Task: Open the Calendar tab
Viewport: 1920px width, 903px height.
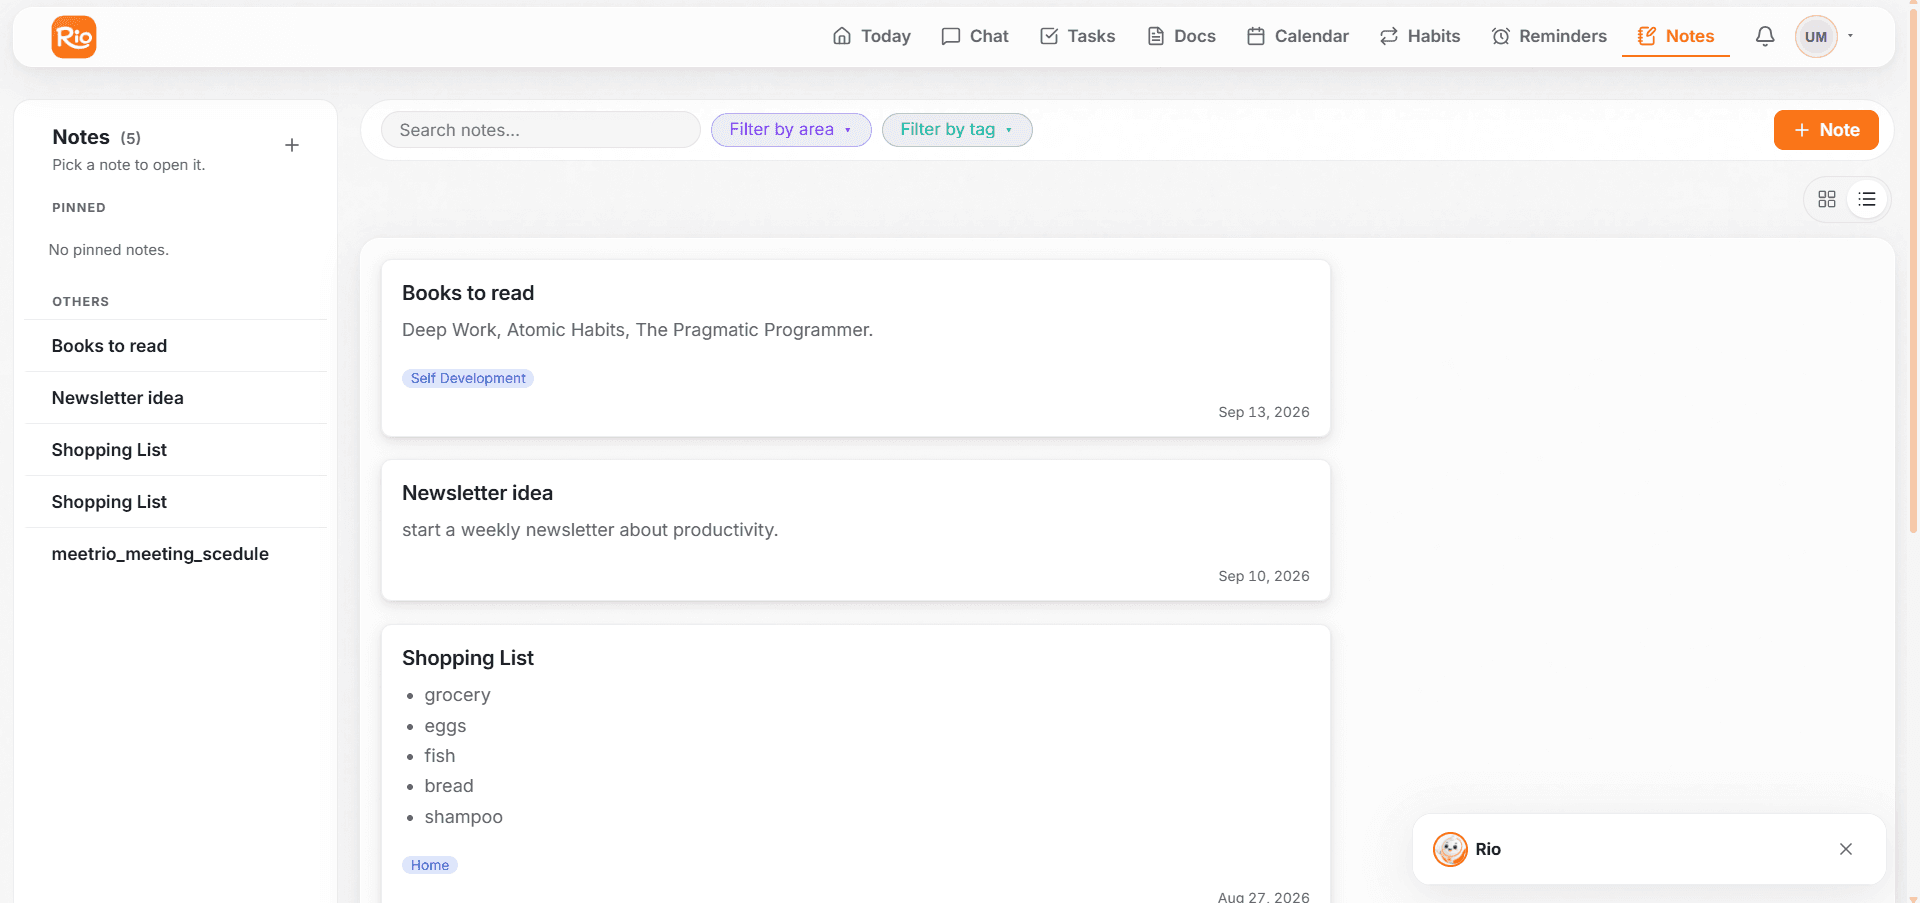Action: pos(1298,36)
